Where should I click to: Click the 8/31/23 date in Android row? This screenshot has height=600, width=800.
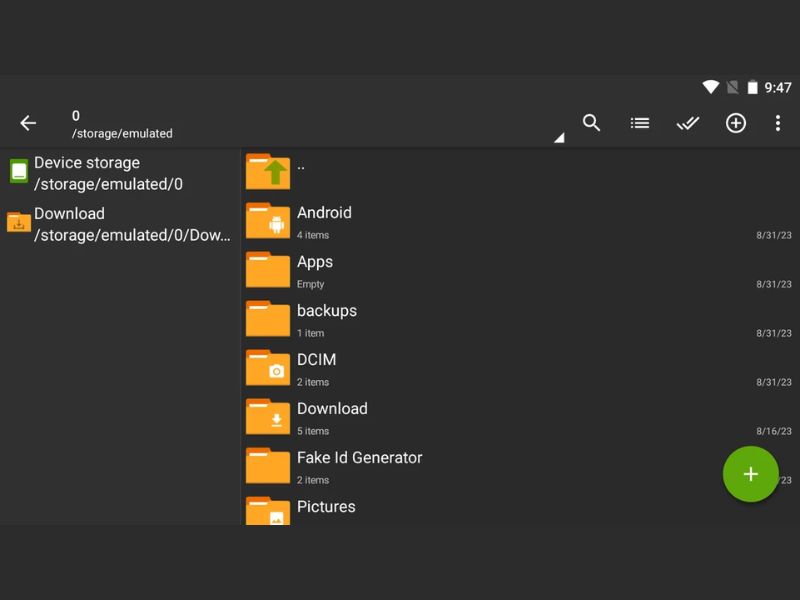[774, 235]
